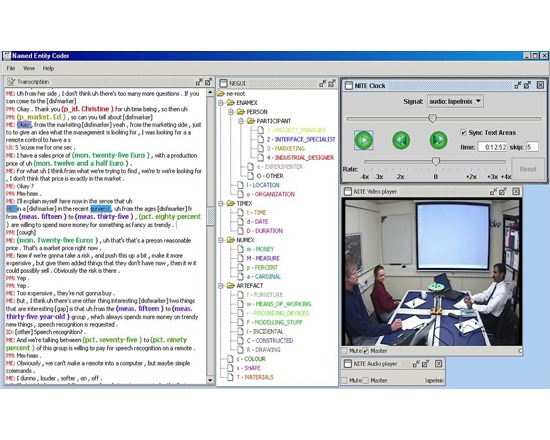
Task: Click the d - DATE document icon
Action: point(240,222)
